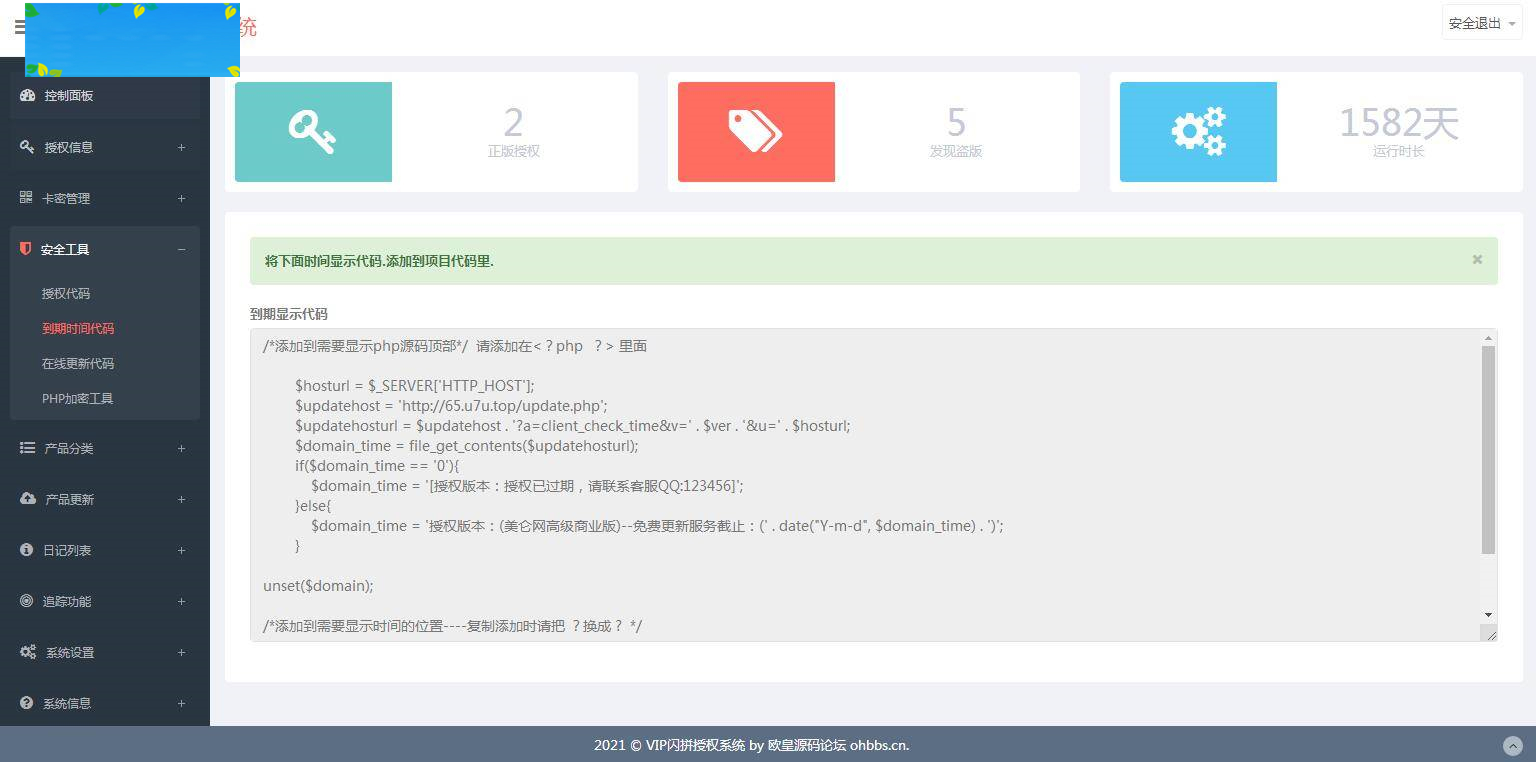
Task: Click the back-to-top circle button
Action: [x=1513, y=745]
